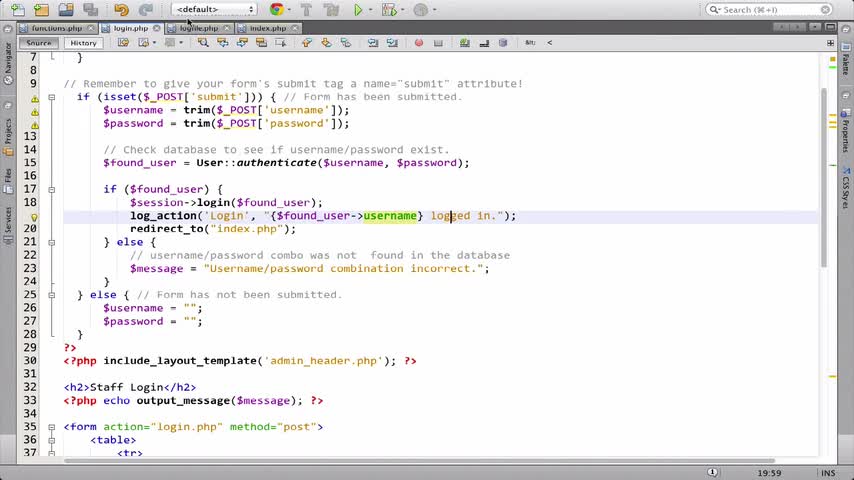Open the Profile Project dropdown arrow
The image size is (854, 480).
[434, 10]
